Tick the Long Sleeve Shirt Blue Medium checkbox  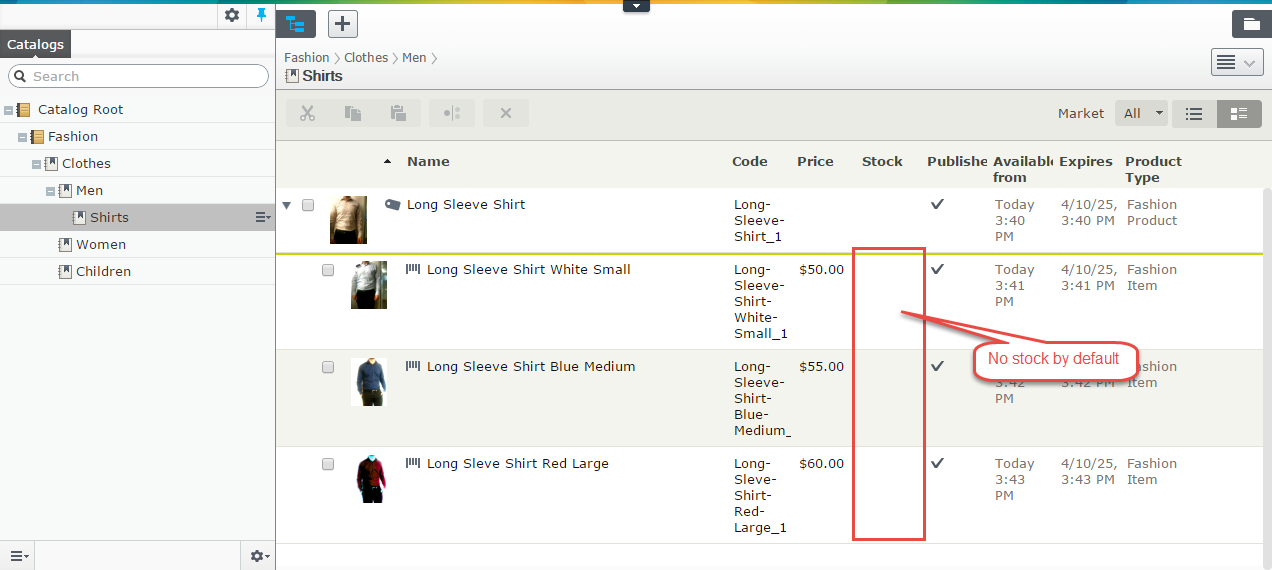coord(328,367)
